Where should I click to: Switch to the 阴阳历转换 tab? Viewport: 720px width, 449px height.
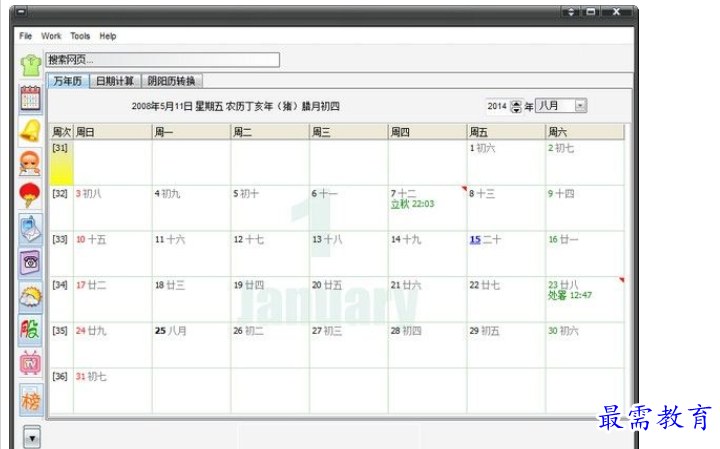(172, 81)
